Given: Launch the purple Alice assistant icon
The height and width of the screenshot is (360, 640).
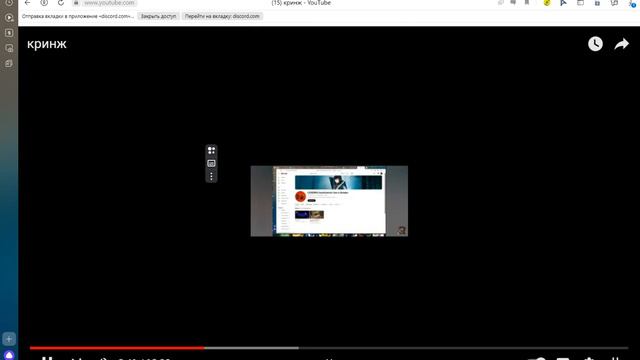Looking at the screenshot, I should coord(9,355).
